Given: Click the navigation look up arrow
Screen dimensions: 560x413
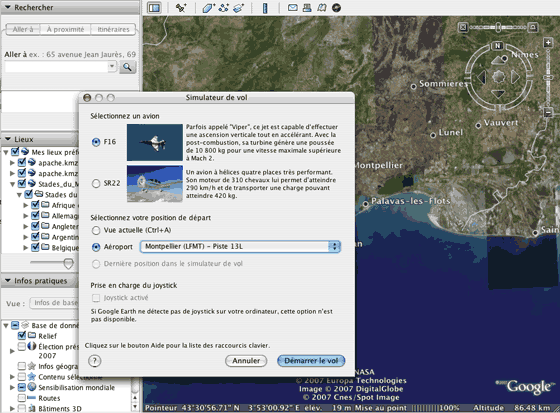Looking at the screenshot, I should (498, 60).
